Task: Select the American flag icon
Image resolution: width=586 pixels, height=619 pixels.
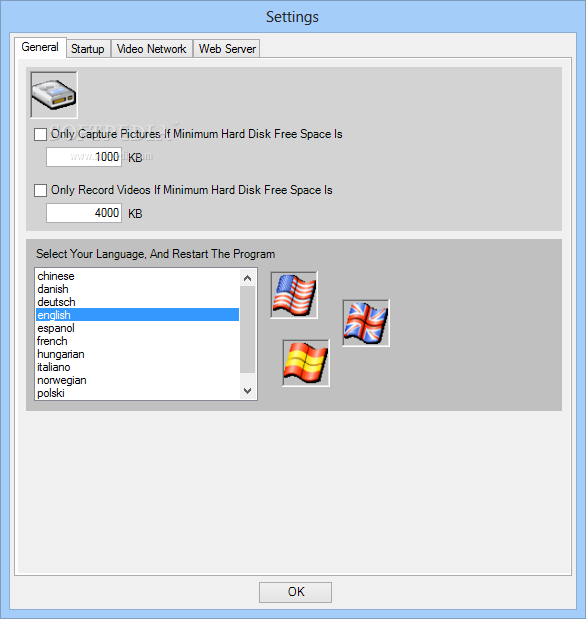Action: [x=294, y=295]
